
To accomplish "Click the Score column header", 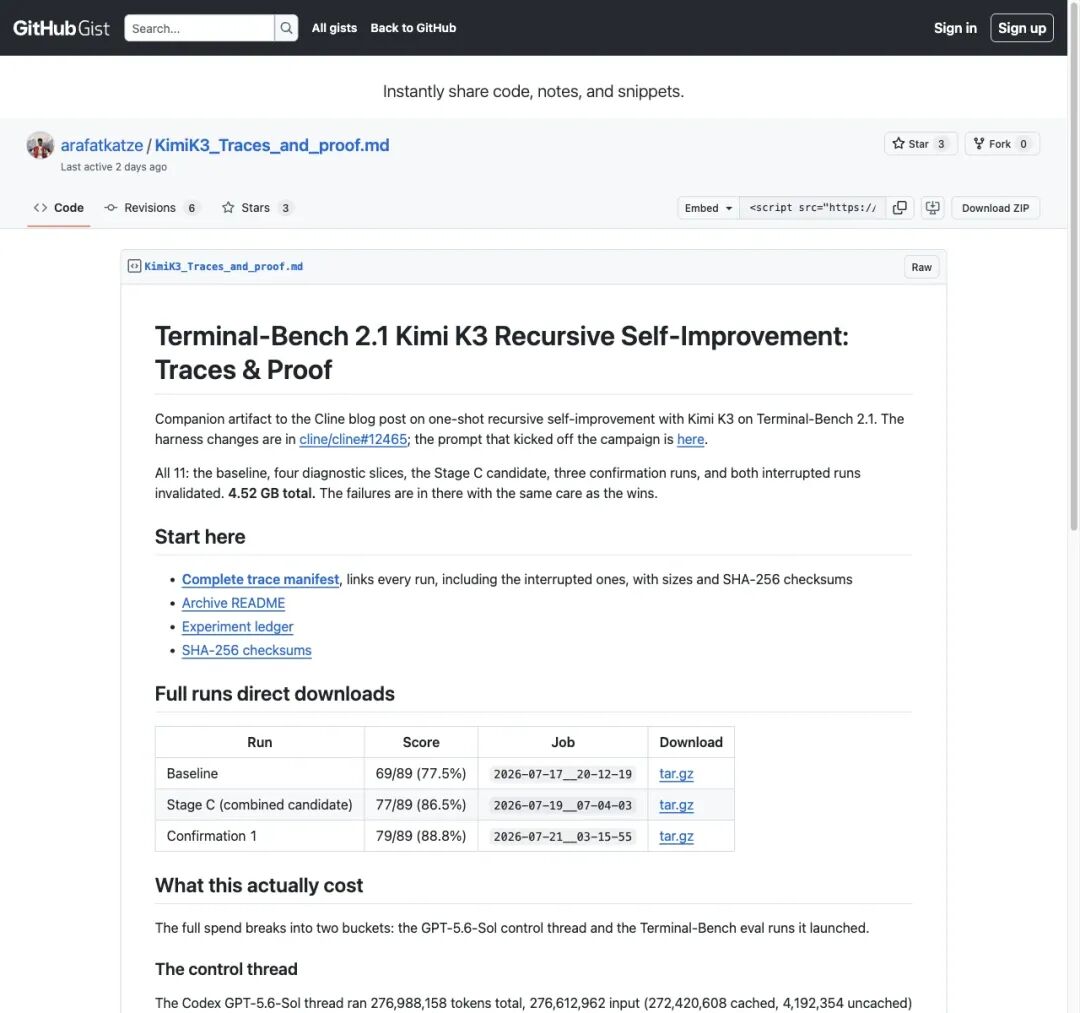I will pyautogui.click(x=421, y=742).
